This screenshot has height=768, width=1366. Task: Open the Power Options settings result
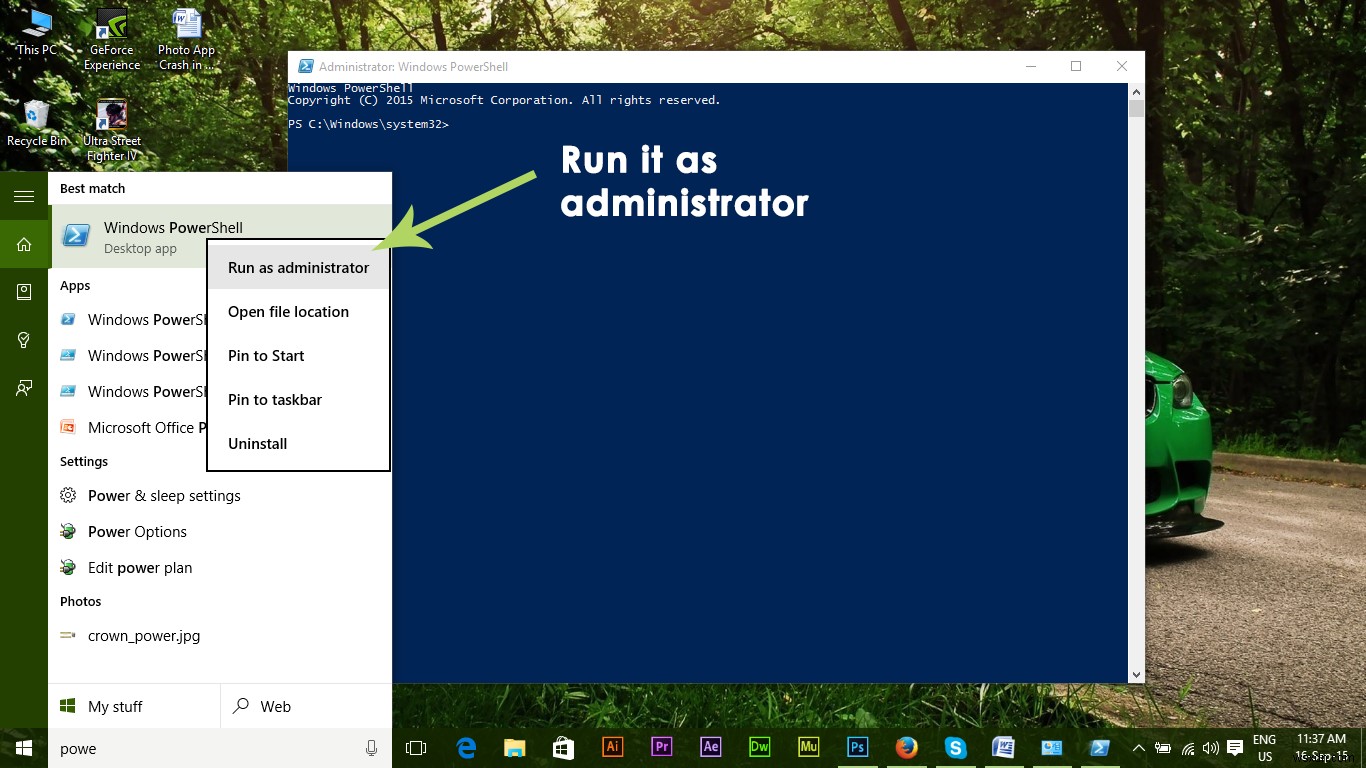point(220,532)
